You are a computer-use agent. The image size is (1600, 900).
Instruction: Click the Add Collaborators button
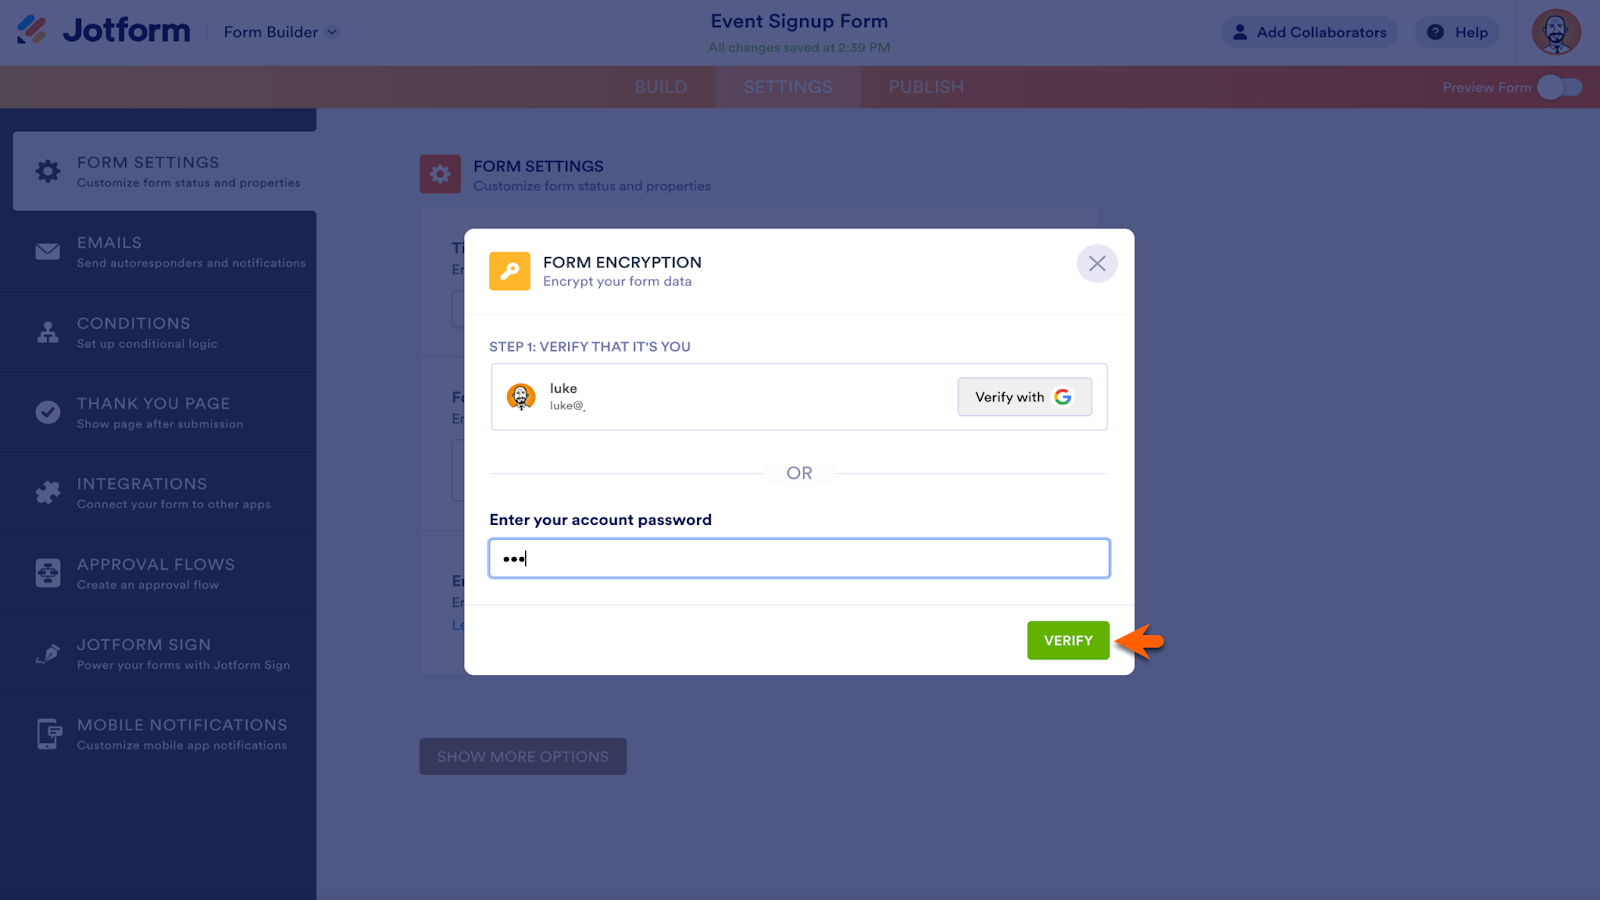click(1309, 32)
